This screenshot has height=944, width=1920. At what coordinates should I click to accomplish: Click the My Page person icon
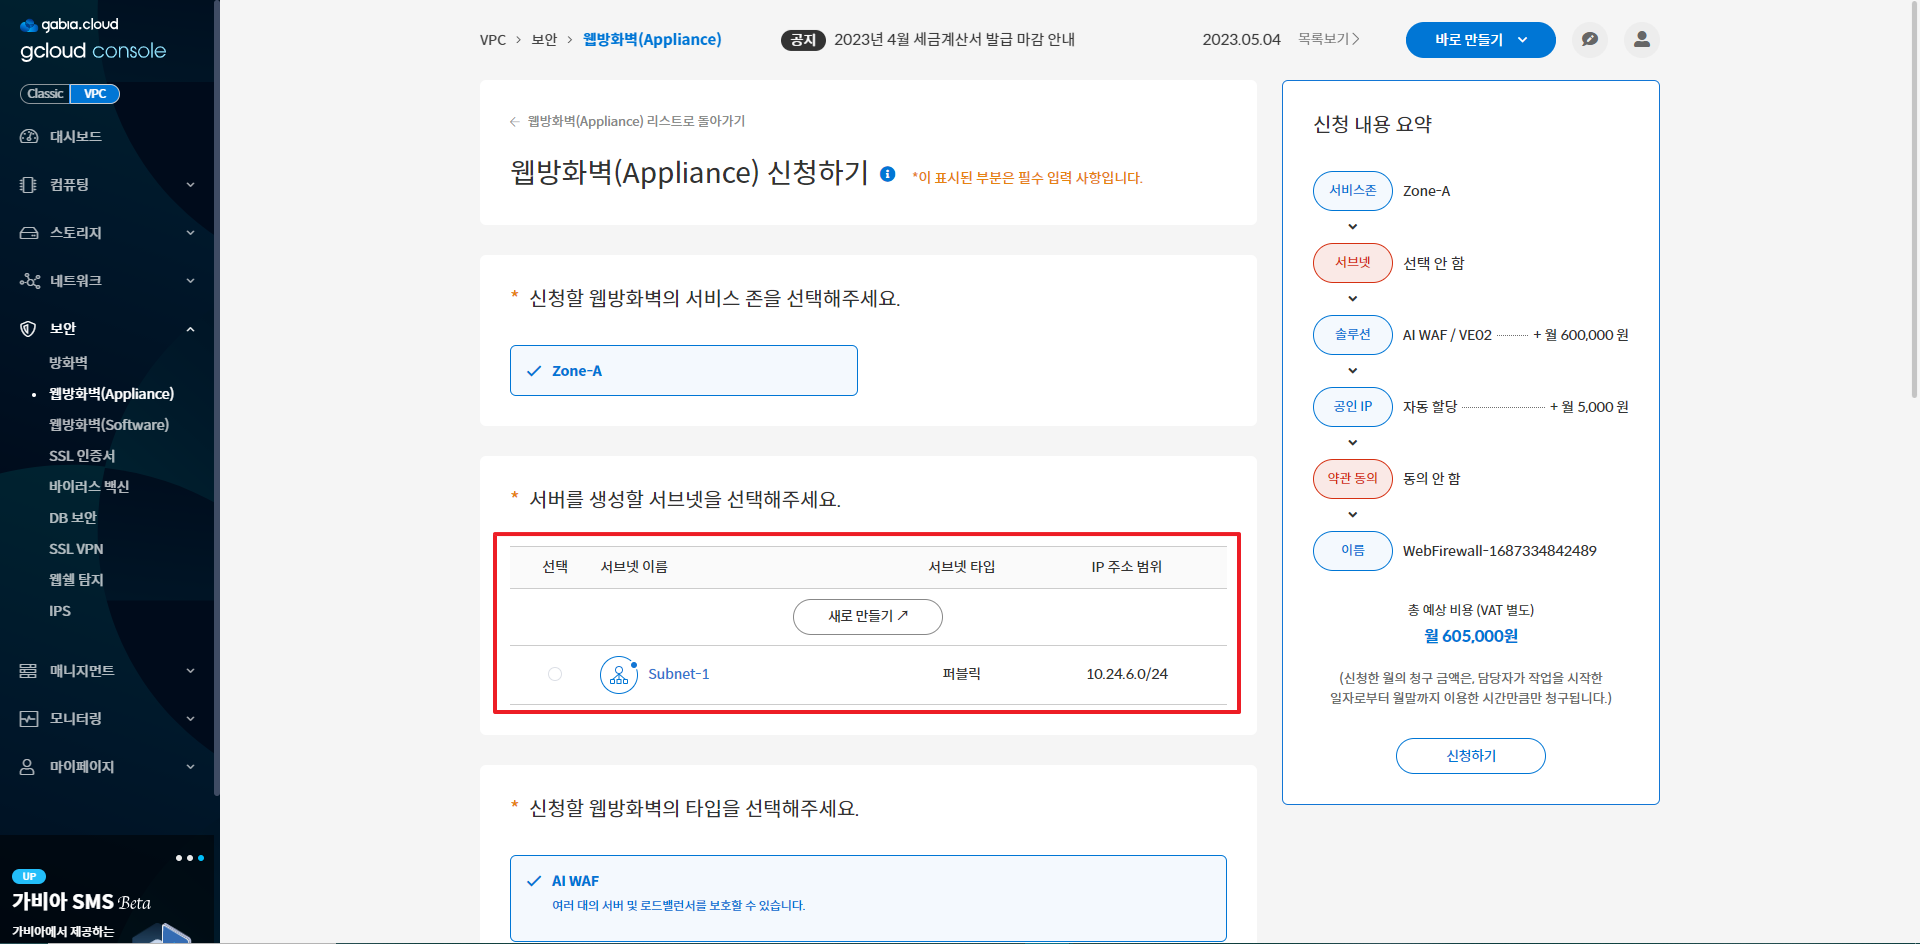coord(28,766)
